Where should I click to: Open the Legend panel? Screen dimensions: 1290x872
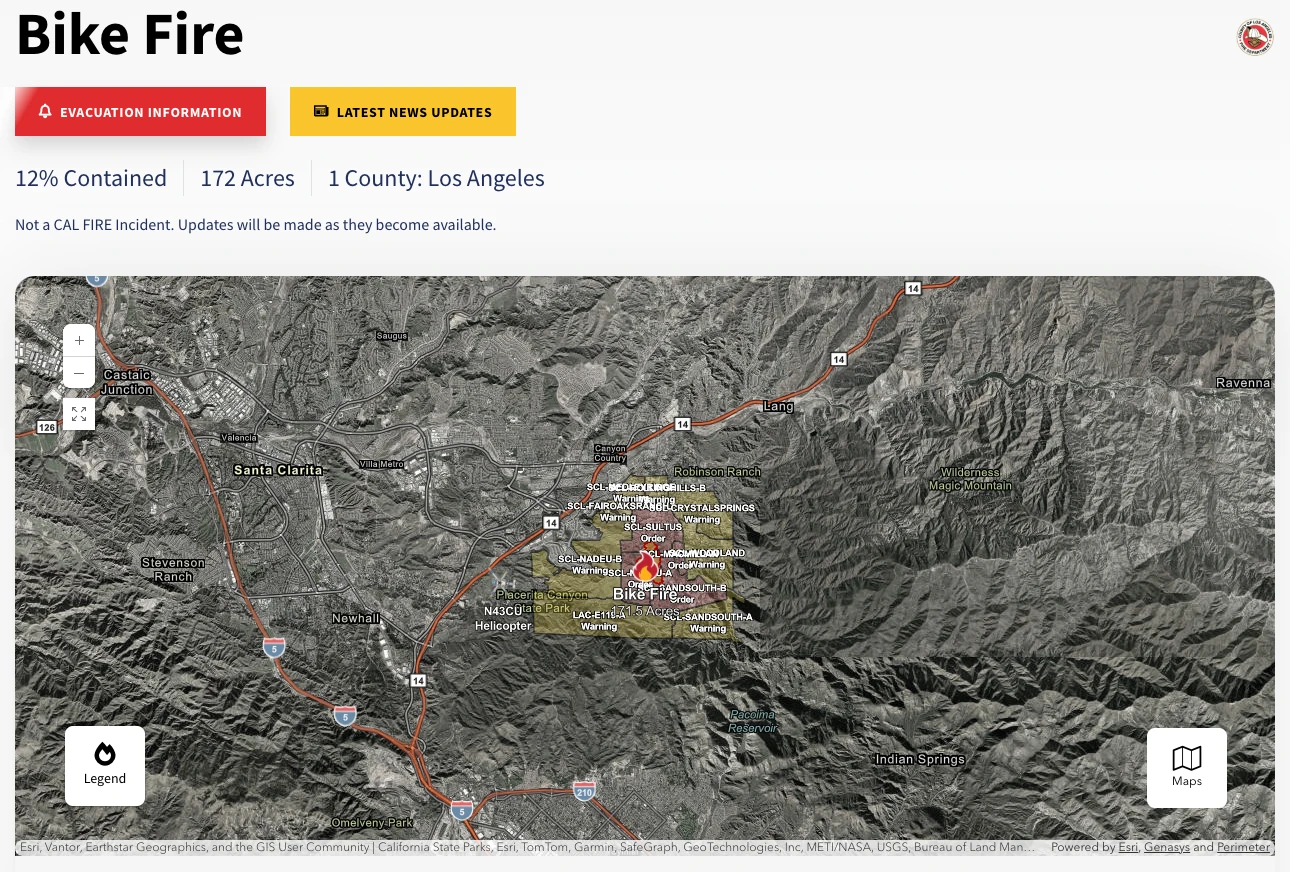[105, 766]
